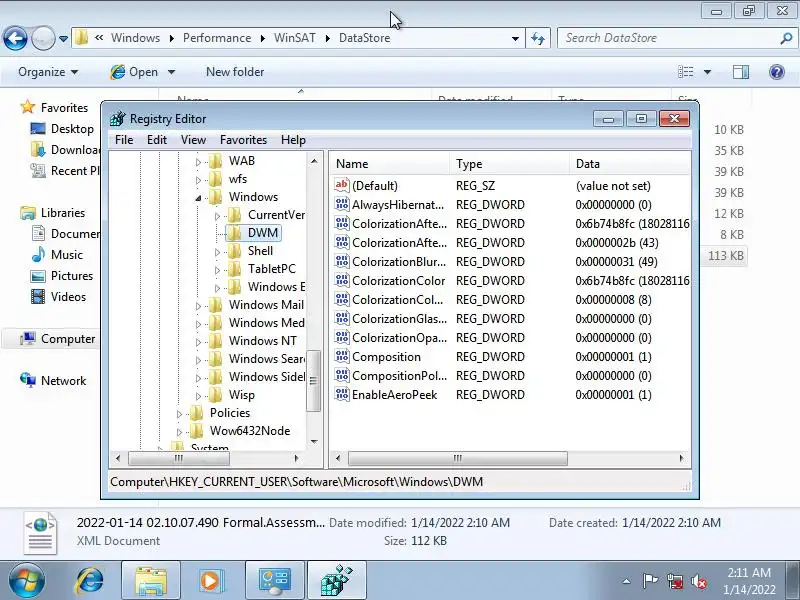The width and height of the screenshot is (800, 600).
Task: Open Windows Media Player from taskbar
Action: click(210, 581)
